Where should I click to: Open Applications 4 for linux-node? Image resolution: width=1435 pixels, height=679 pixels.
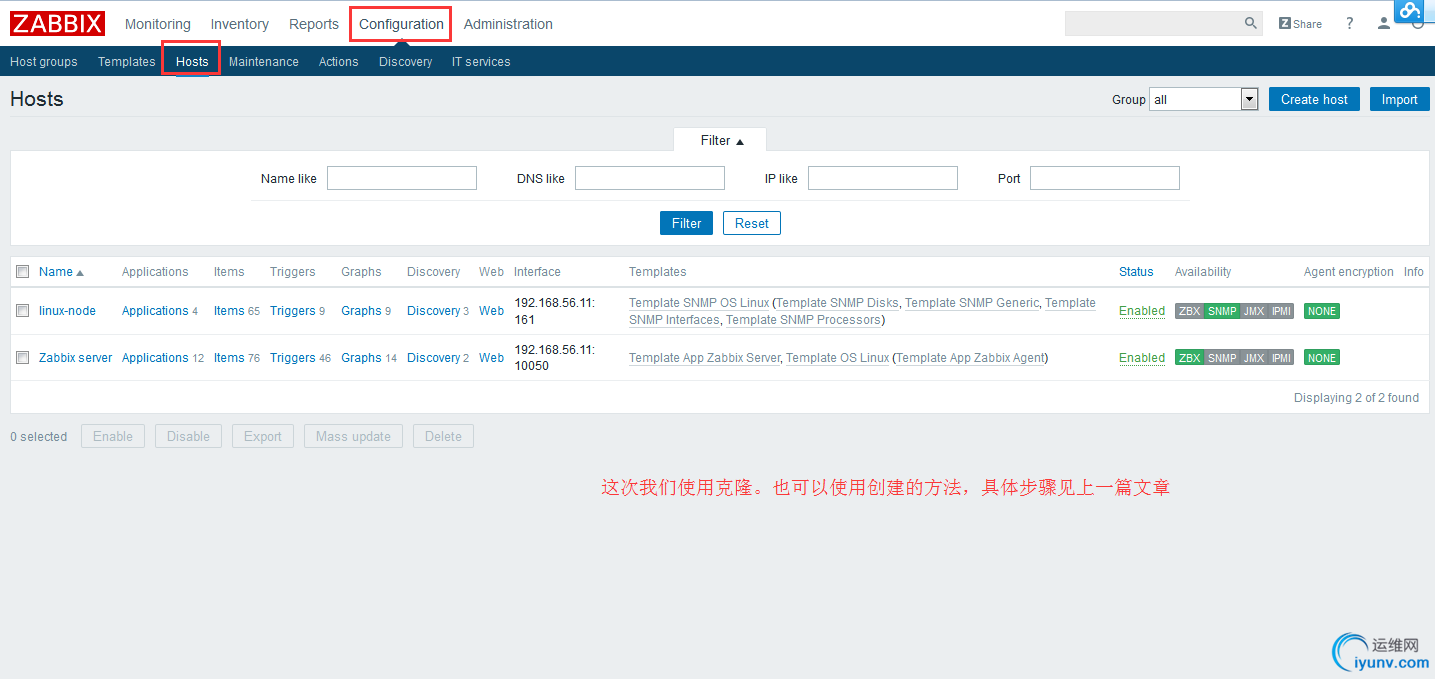[155, 311]
